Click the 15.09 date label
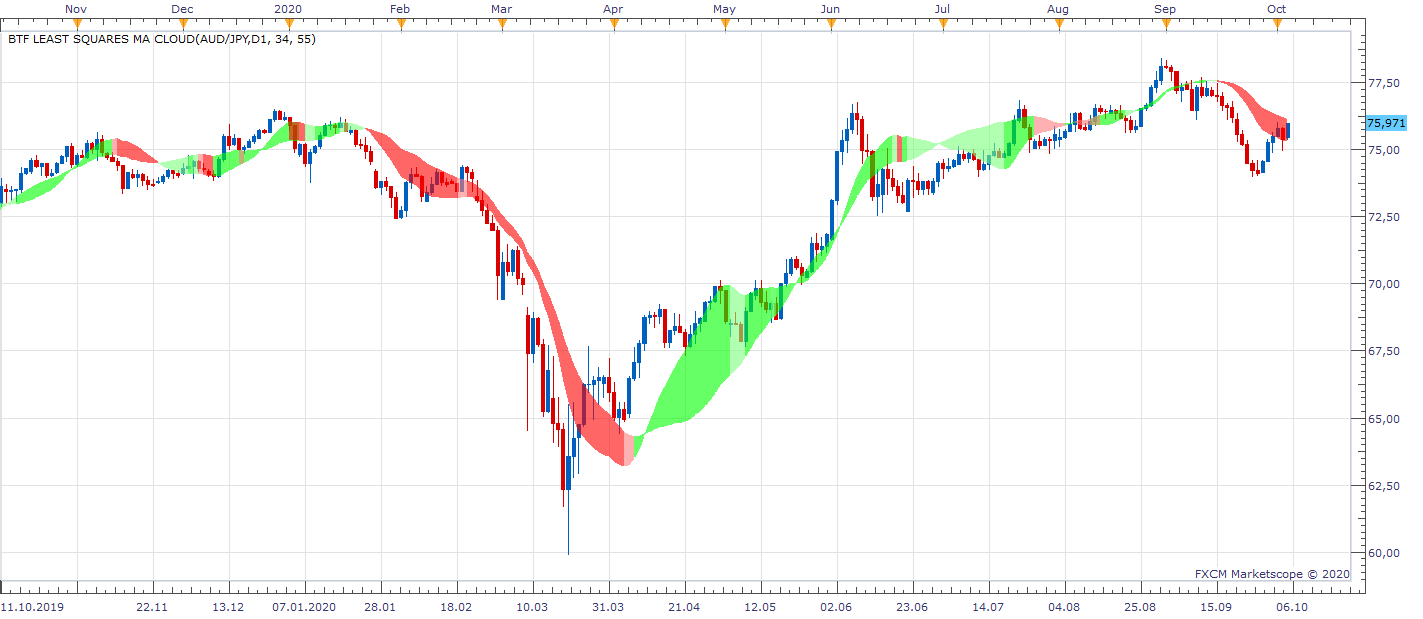The width and height of the screenshot is (1423, 619). pos(1216,607)
